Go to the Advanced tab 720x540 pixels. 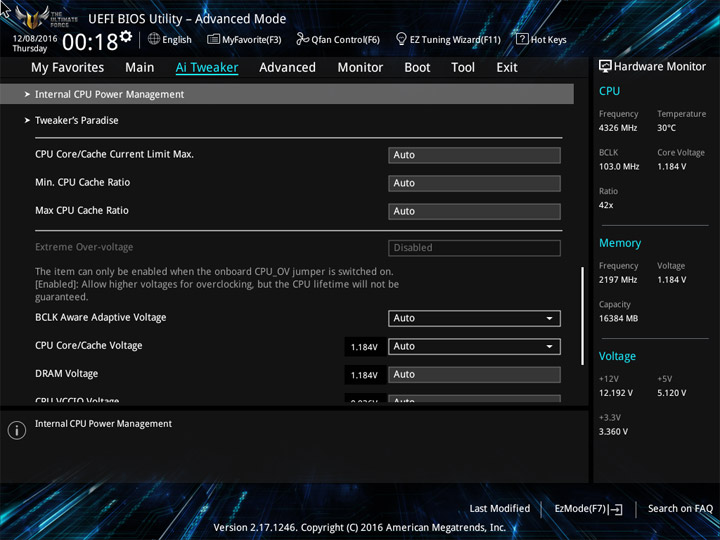coord(287,68)
